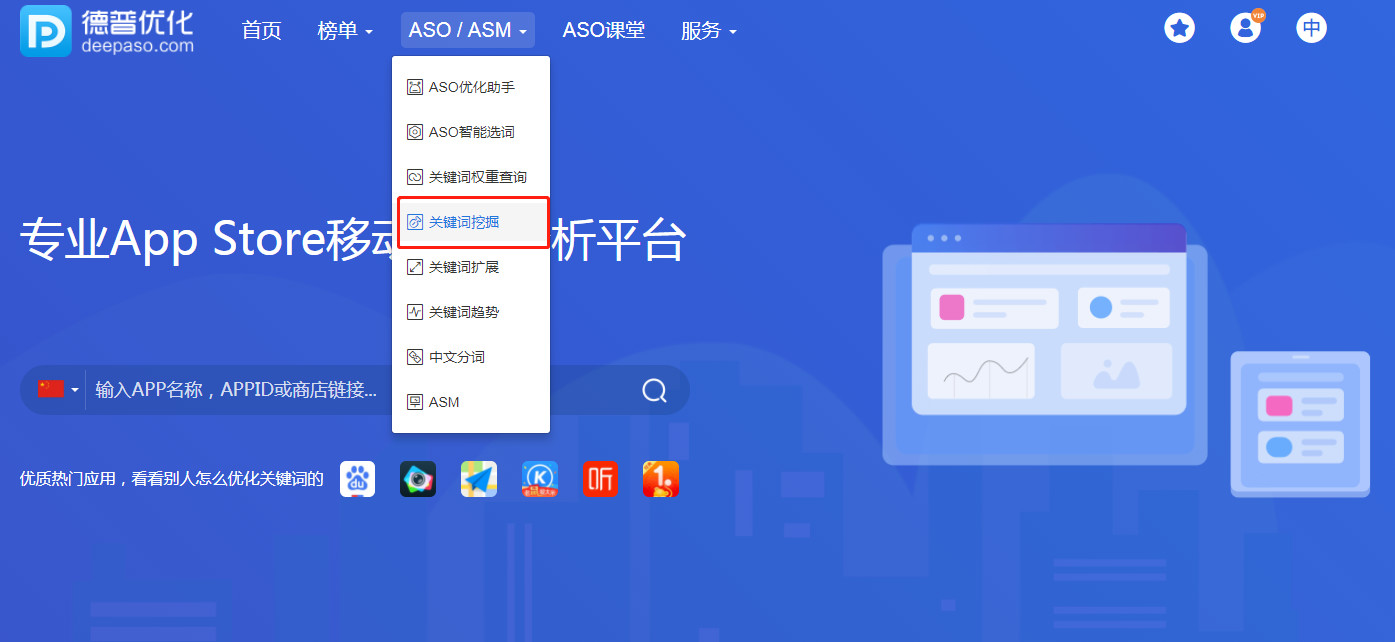
Task: Click the ASO智能选词 menu icon
Action: [x=415, y=132]
